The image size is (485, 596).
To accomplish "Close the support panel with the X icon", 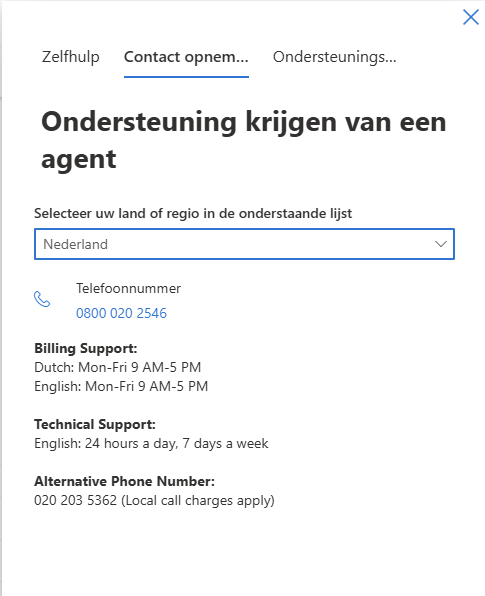I will [x=471, y=17].
